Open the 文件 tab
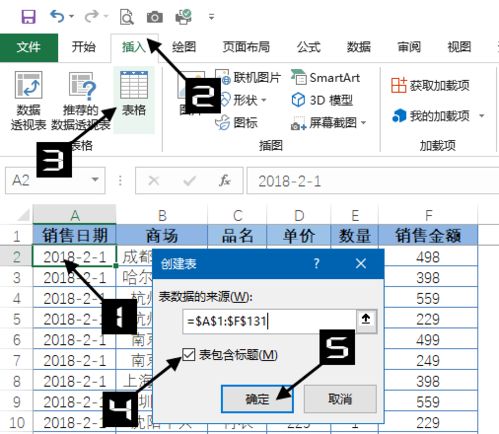499x434 pixels. [29, 47]
